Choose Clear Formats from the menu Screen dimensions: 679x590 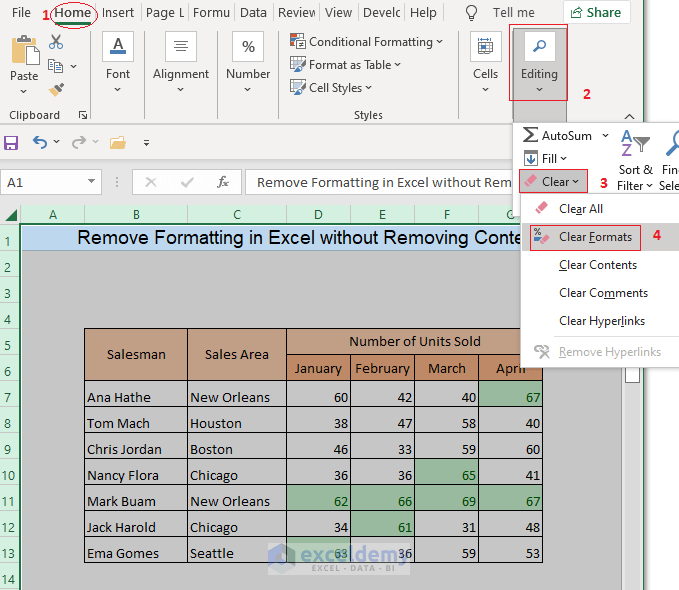pos(600,237)
